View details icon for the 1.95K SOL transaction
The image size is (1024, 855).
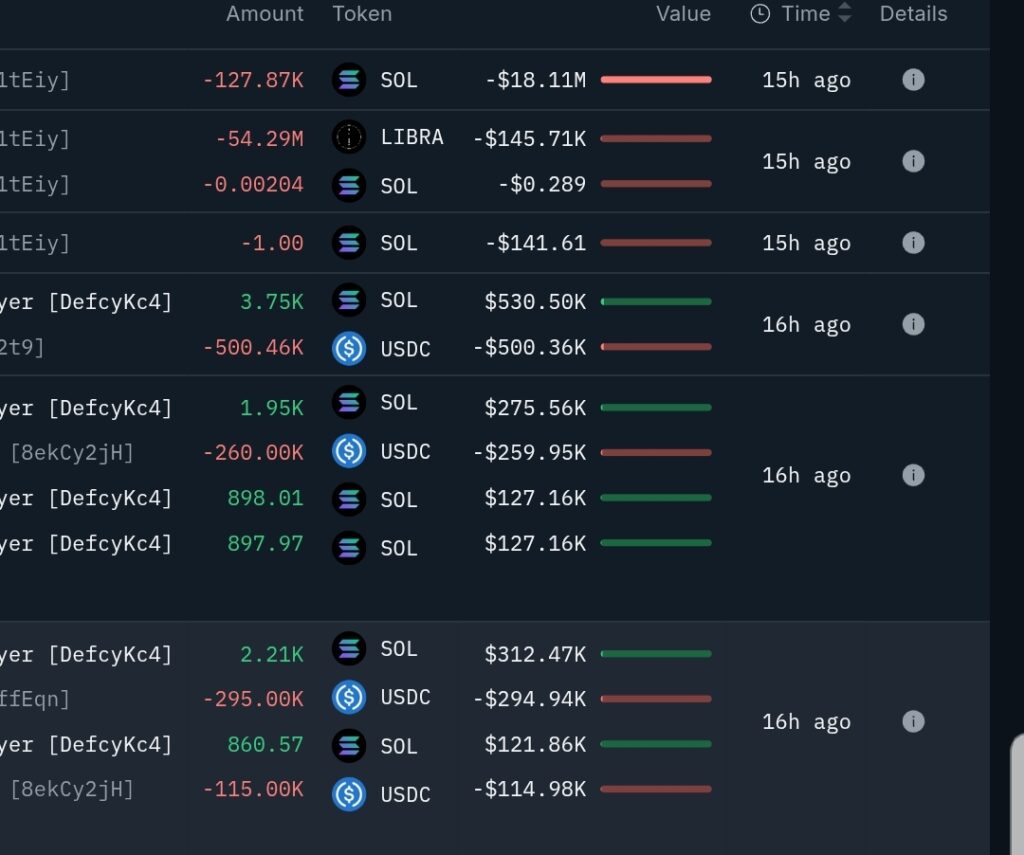point(913,475)
